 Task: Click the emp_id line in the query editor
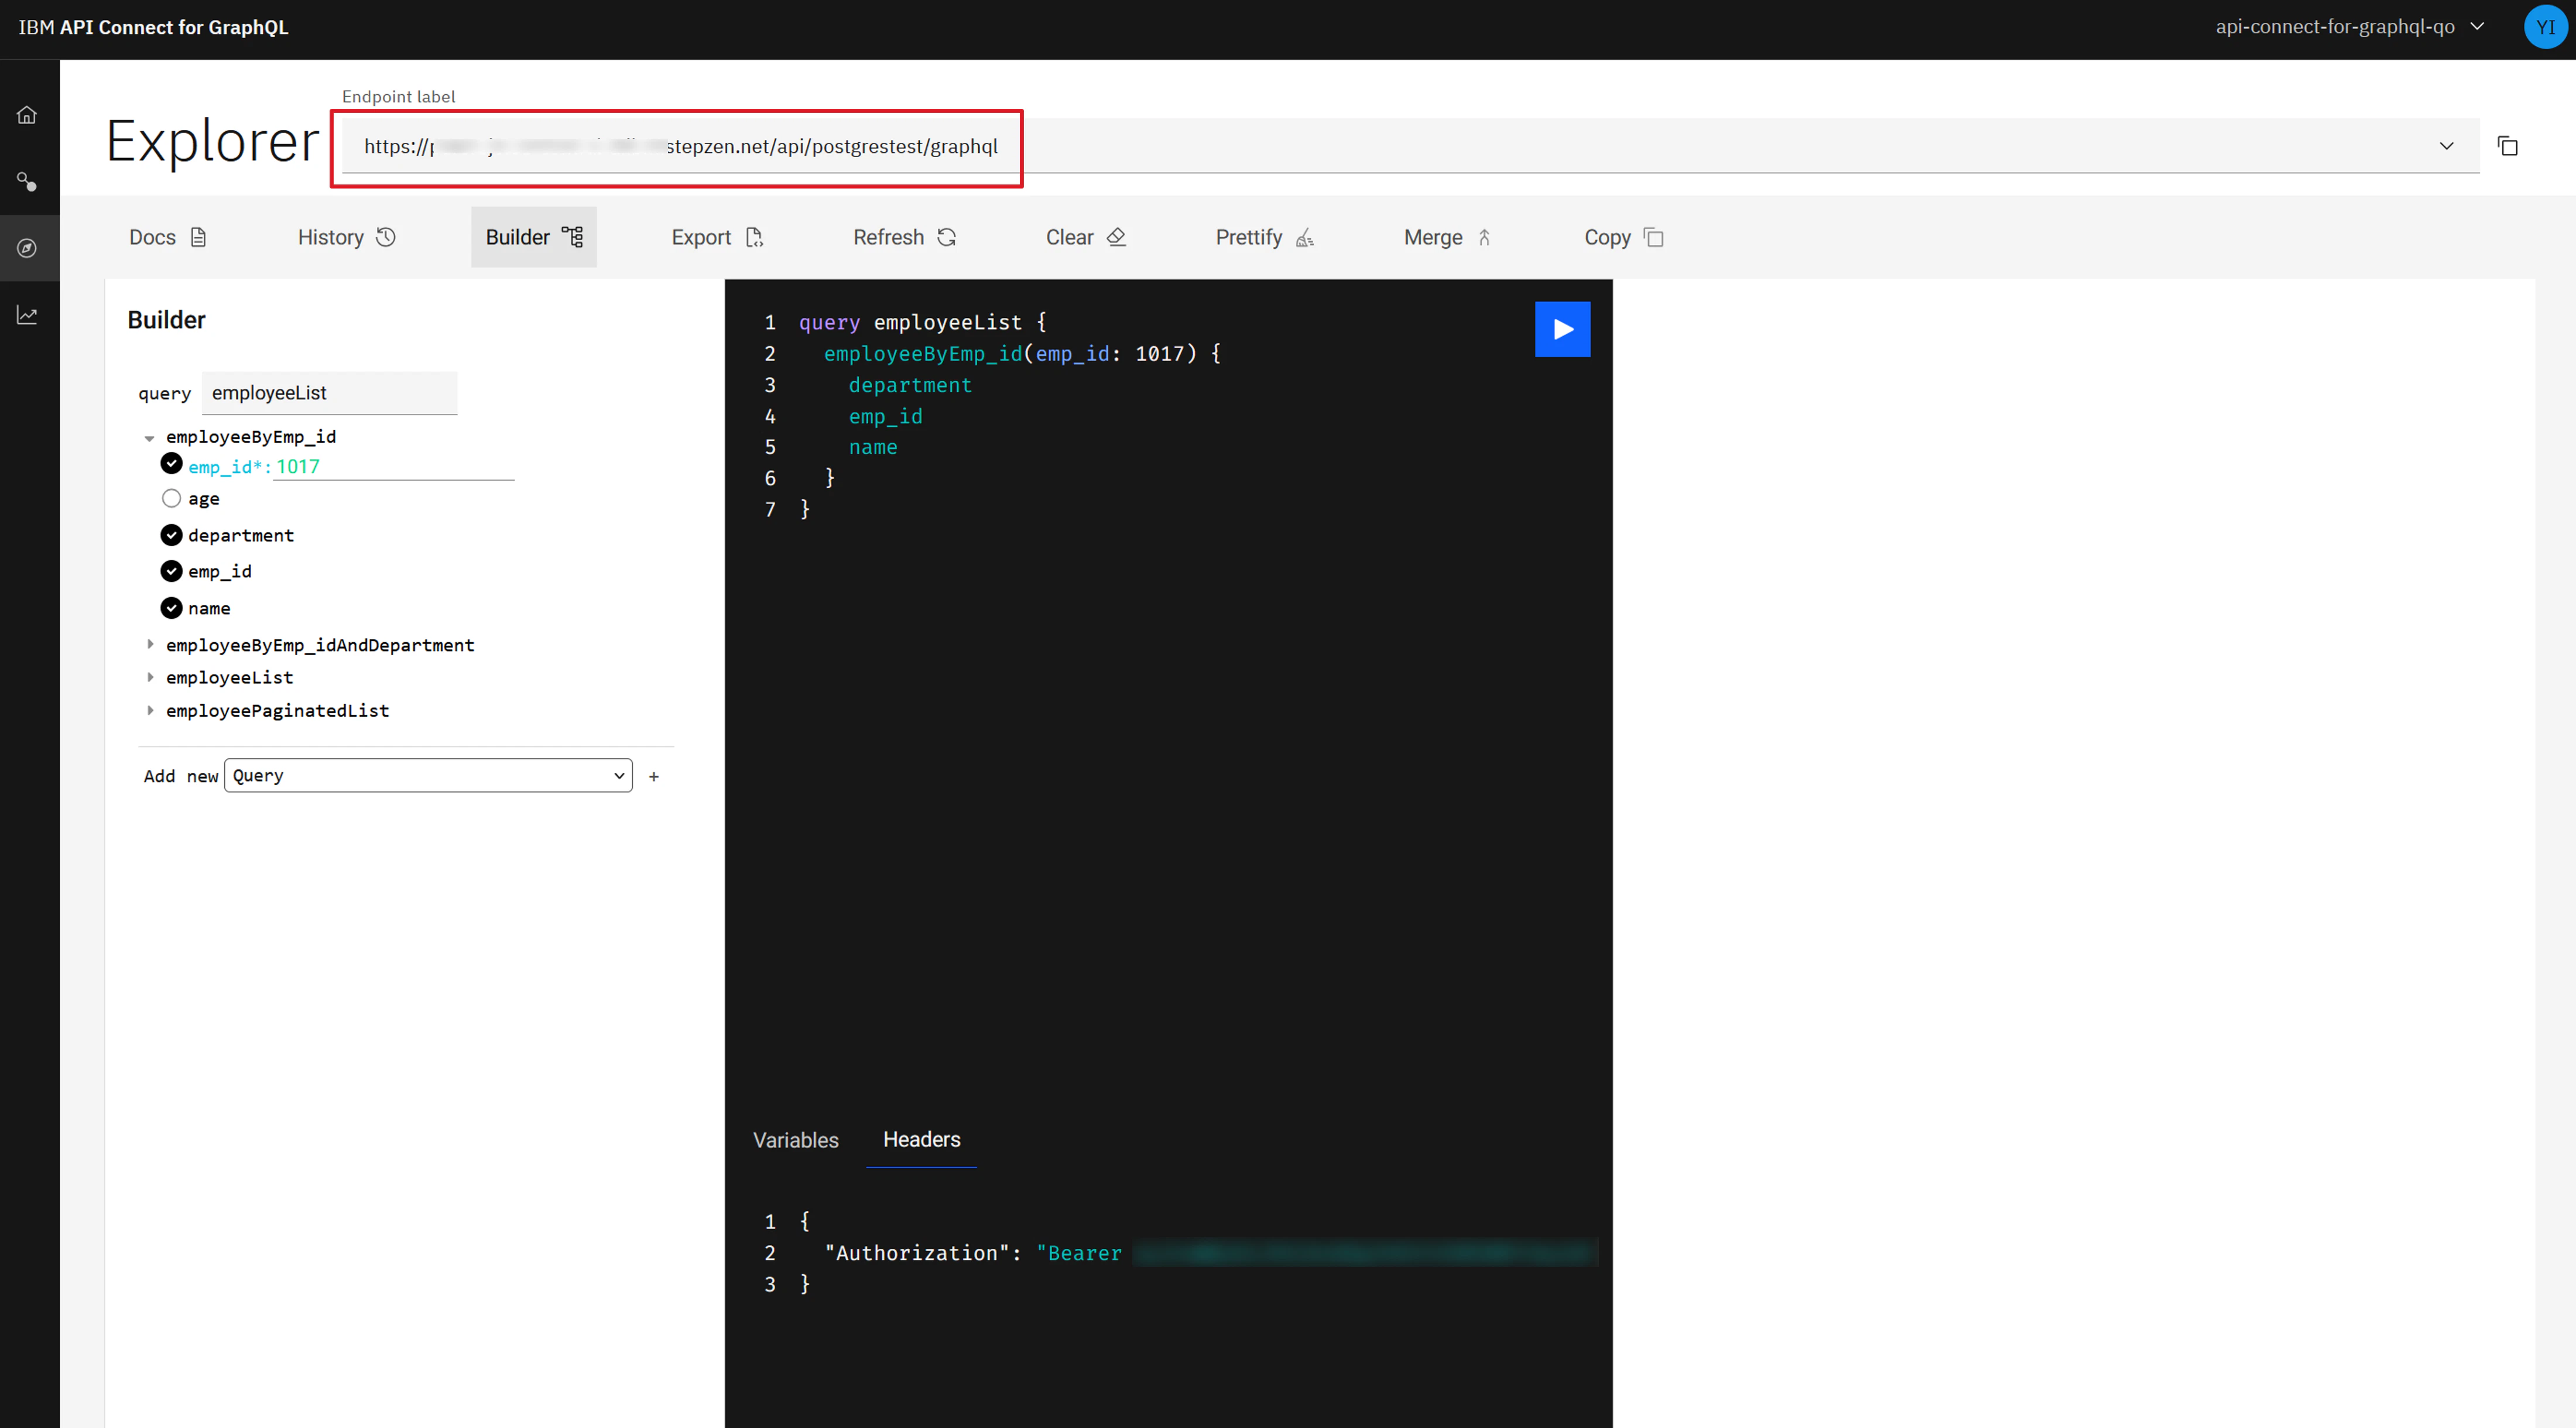(x=885, y=416)
